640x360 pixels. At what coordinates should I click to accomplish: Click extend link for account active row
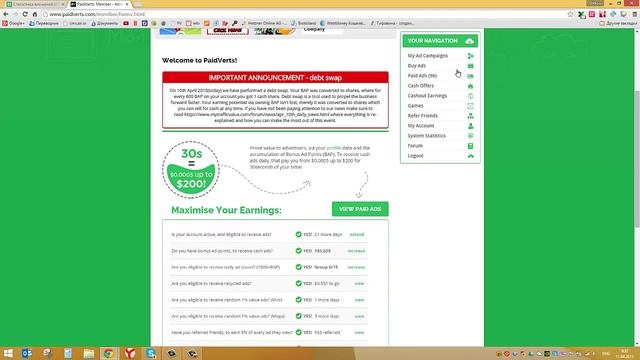[356, 234]
